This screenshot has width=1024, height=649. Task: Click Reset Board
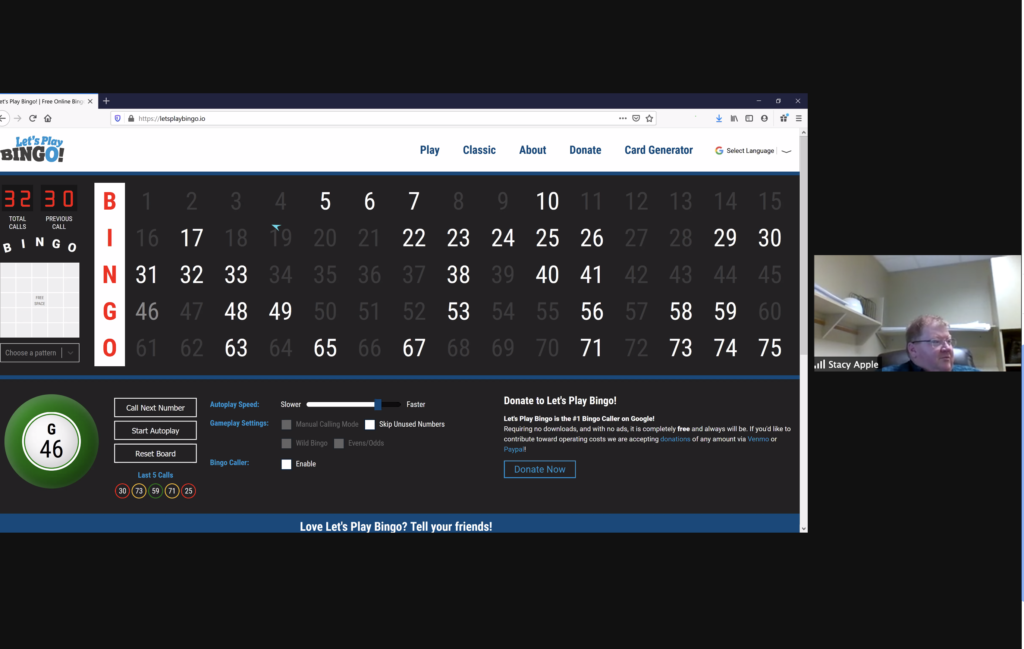point(155,453)
